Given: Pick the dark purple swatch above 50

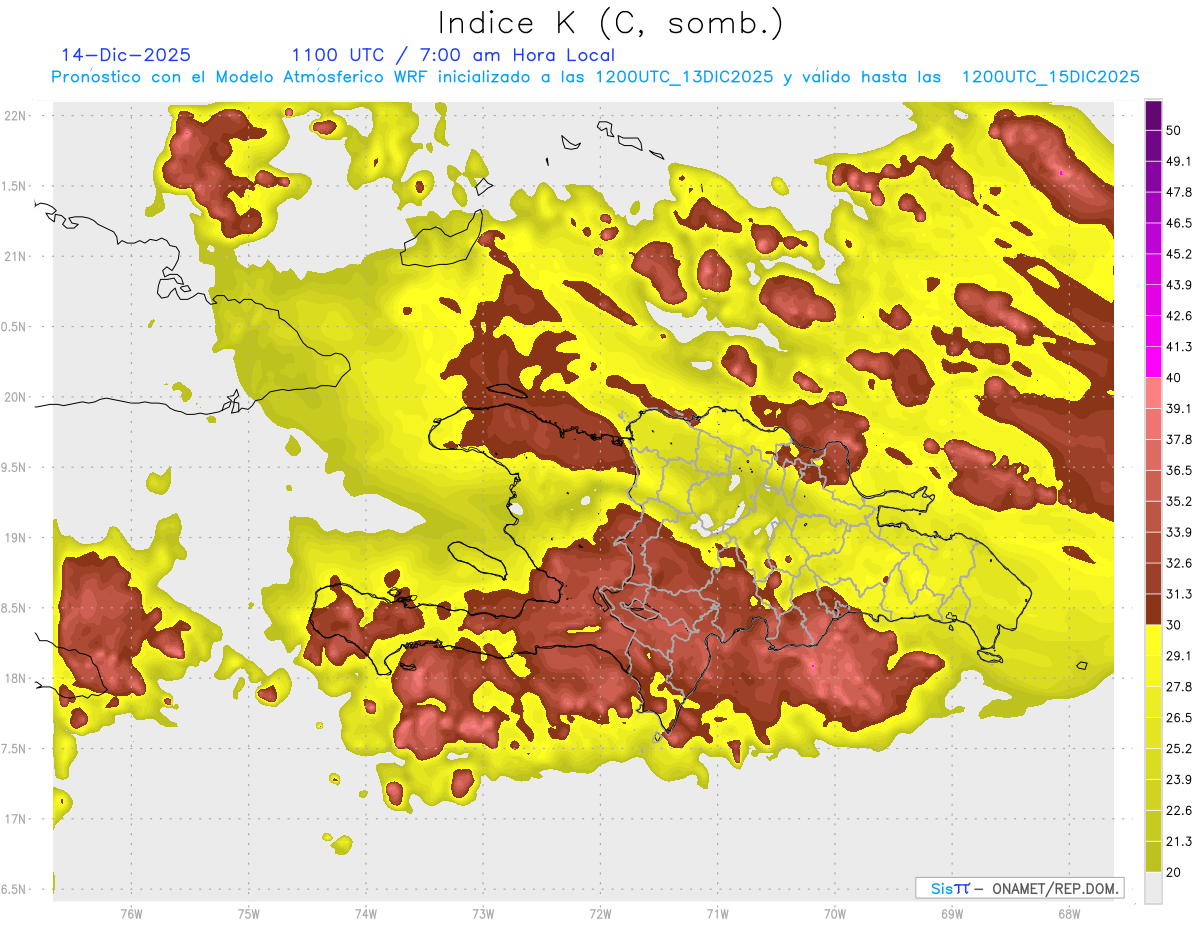Looking at the screenshot, I should tap(1153, 115).
